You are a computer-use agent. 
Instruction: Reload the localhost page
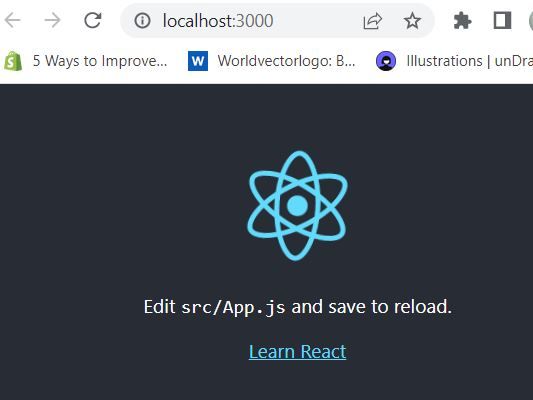(x=92, y=20)
